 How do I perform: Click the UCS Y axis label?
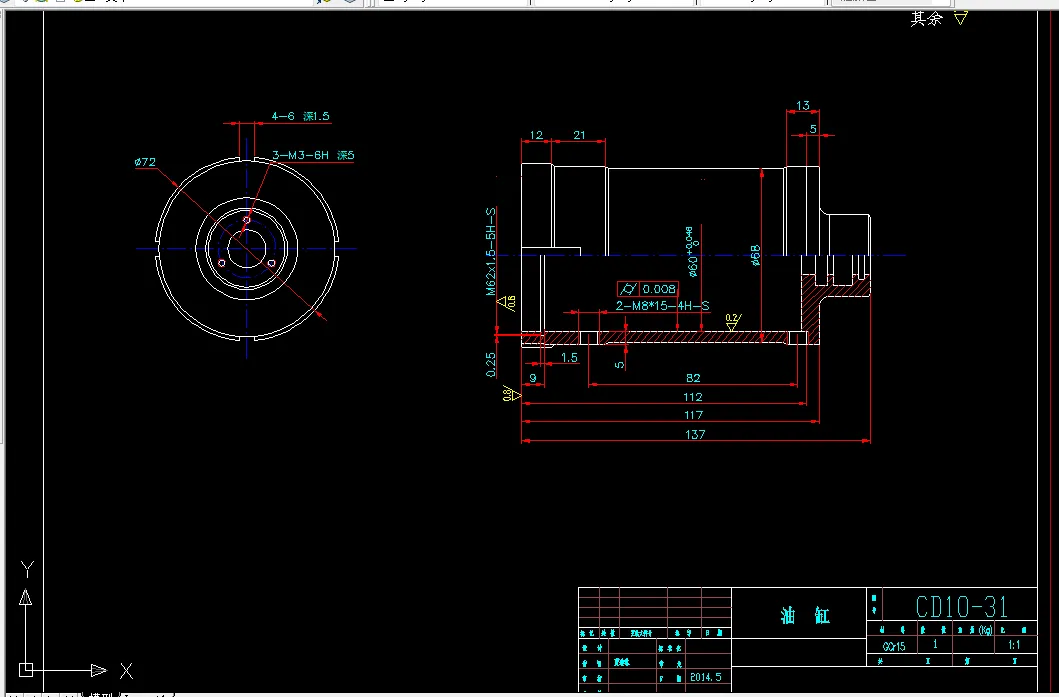pos(26,569)
